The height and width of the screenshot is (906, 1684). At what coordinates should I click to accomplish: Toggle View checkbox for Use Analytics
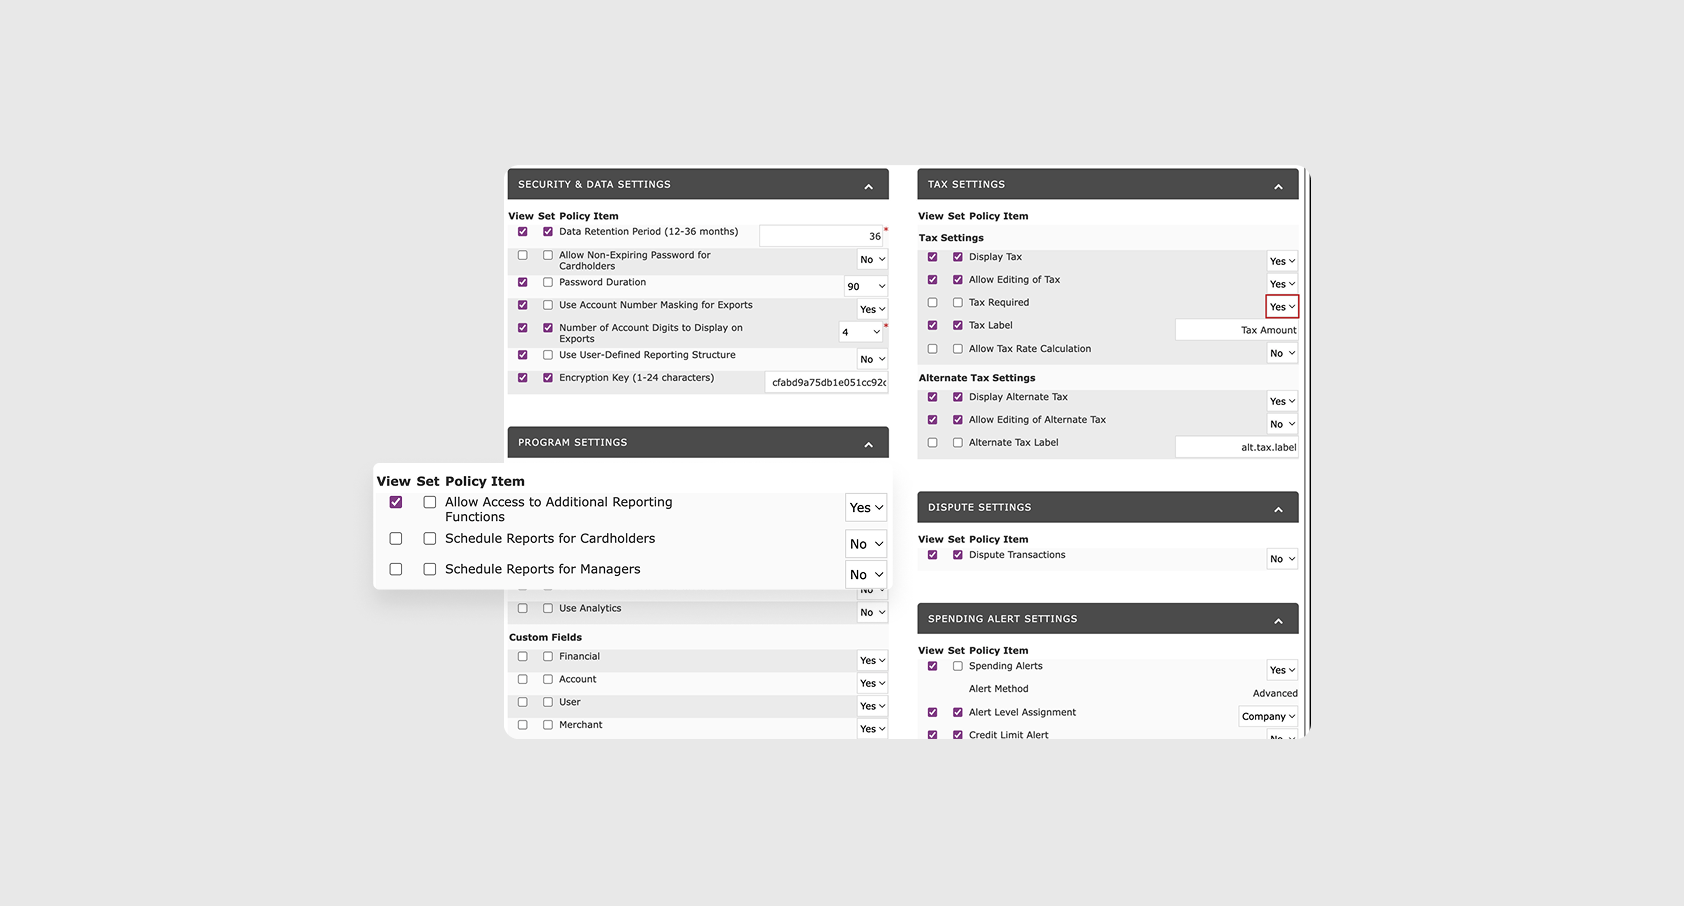(x=523, y=608)
